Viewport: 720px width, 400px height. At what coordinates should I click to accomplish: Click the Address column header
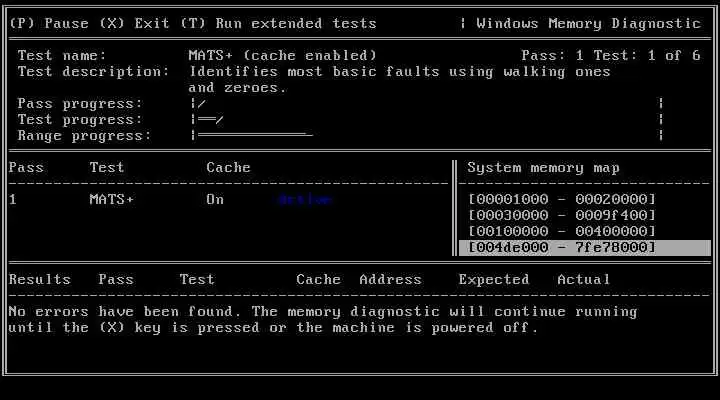[x=390, y=279]
